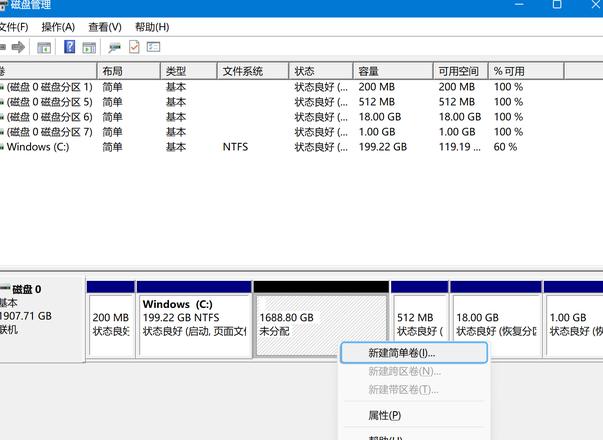This screenshot has height=440, width=603.
Task: Choose 新建简单卷(I)... from context menu
Action: coord(414,353)
